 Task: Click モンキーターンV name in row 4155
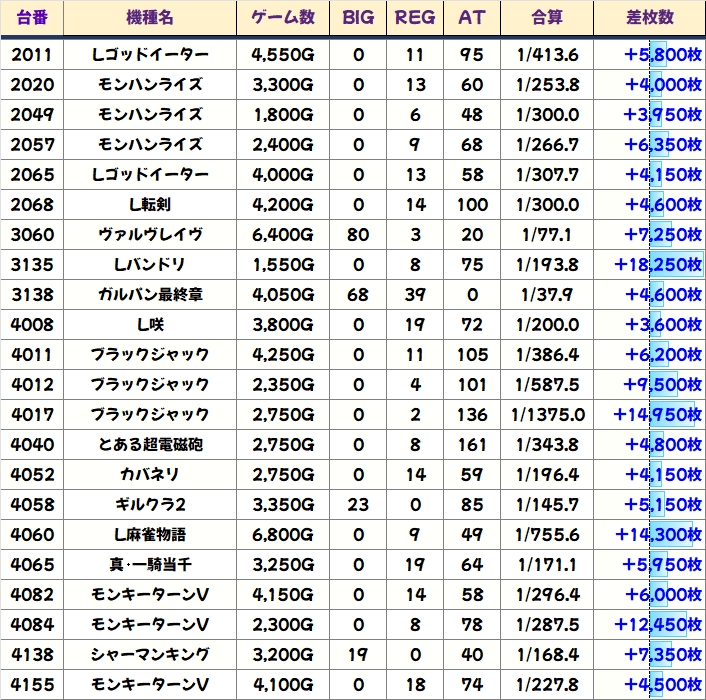(x=150, y=685)
